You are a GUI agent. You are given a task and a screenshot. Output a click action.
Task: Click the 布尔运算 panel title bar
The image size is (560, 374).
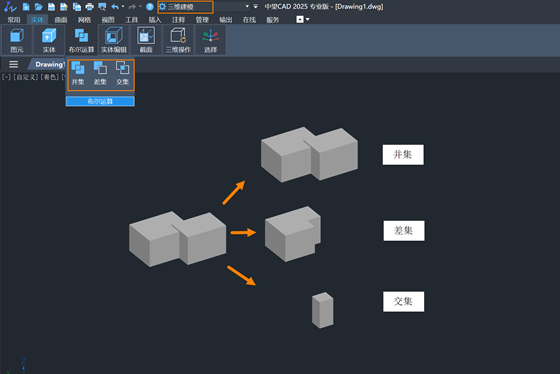point(100,101)
